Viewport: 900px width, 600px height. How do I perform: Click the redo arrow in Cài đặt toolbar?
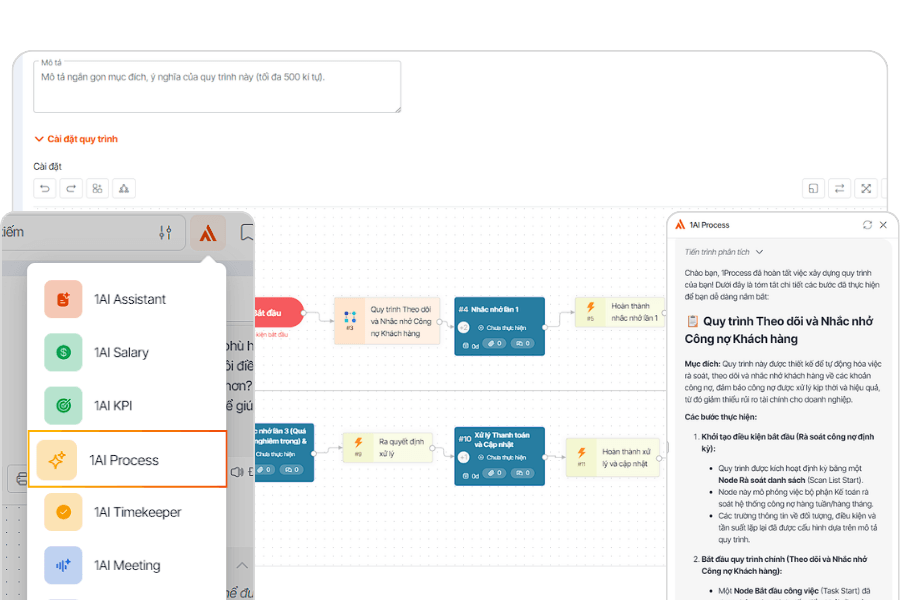point(70,188)
